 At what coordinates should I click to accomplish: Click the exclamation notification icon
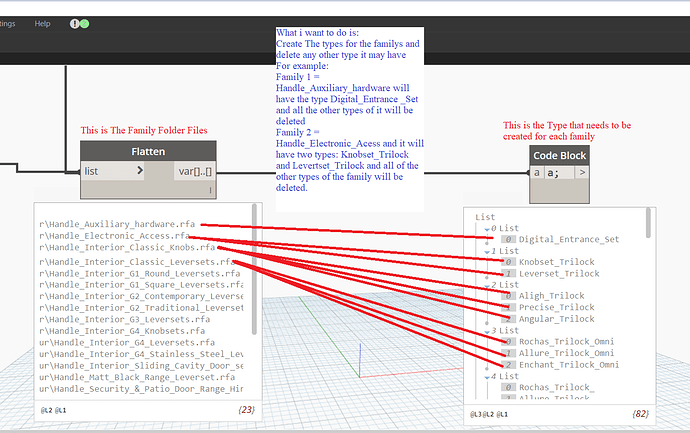click(74, 24)
